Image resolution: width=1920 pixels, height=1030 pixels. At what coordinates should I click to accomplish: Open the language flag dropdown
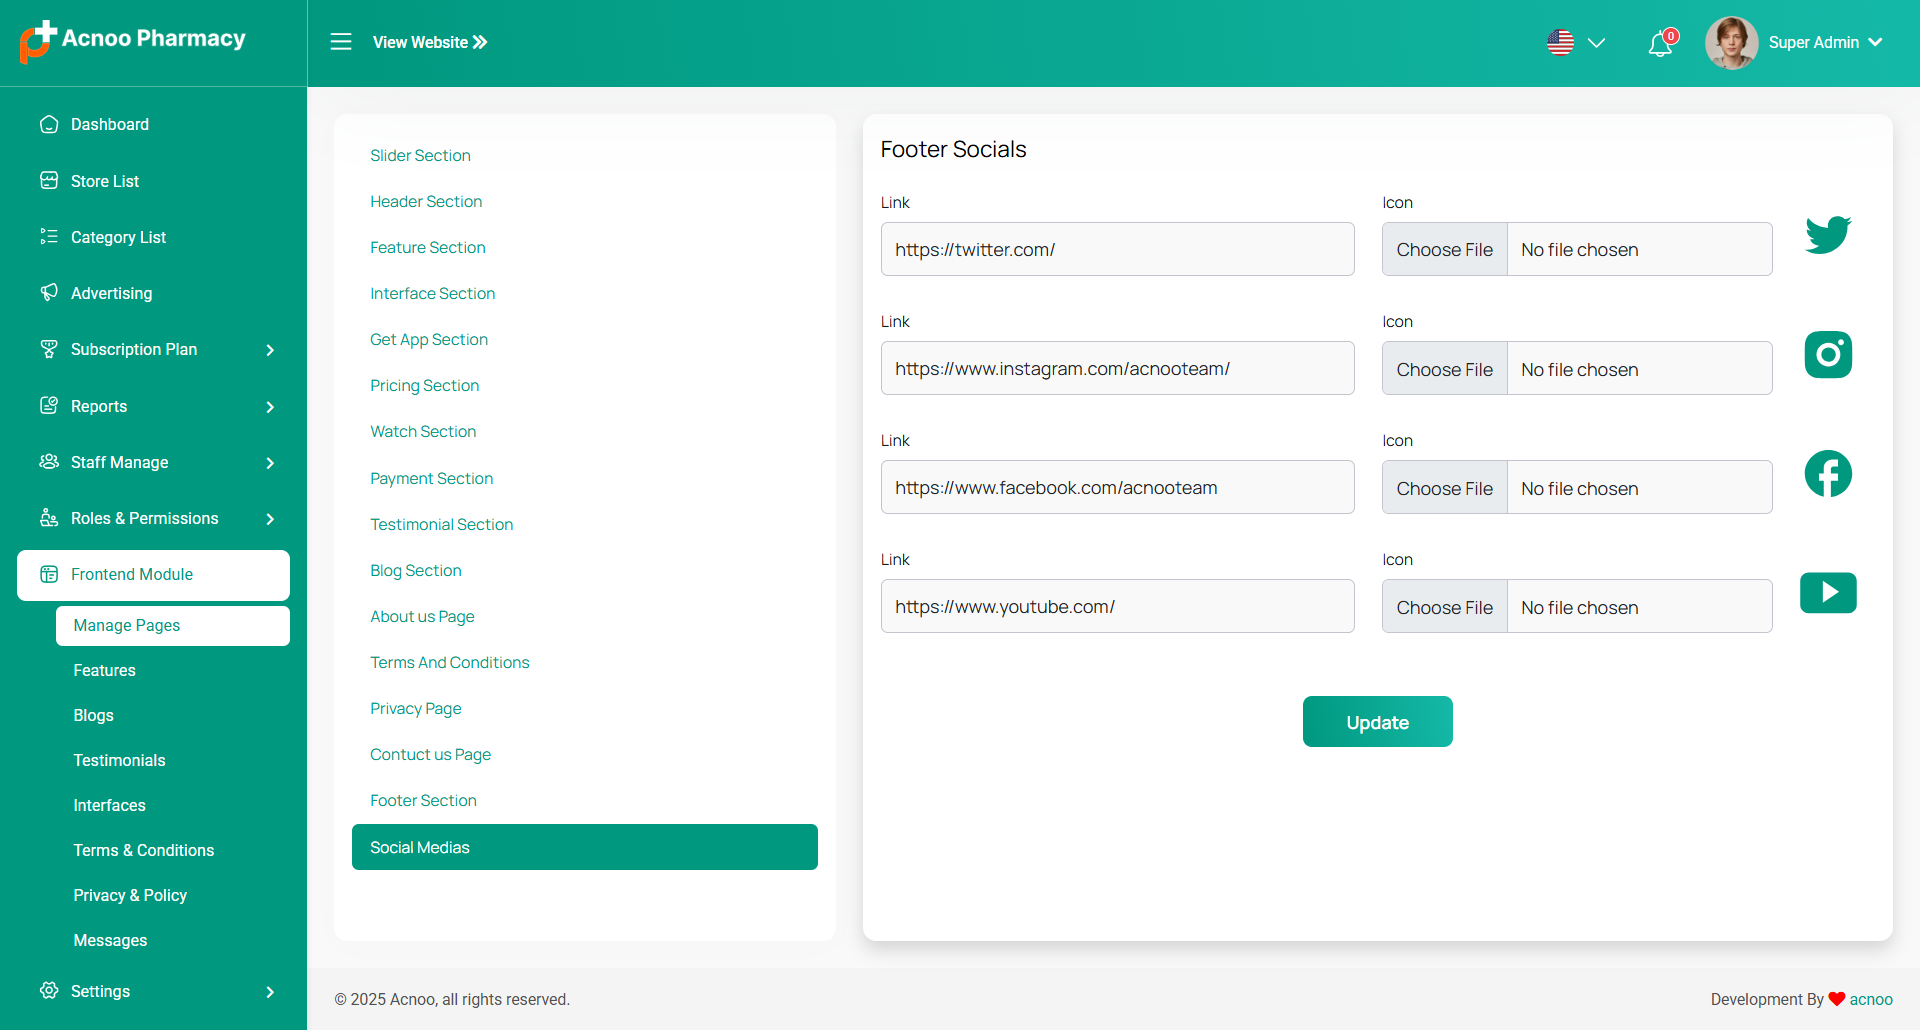coord(1575,43)
